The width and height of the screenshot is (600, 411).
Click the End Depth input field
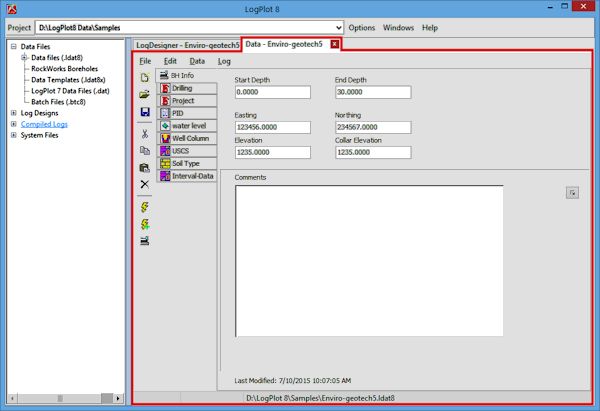(373, 92)
